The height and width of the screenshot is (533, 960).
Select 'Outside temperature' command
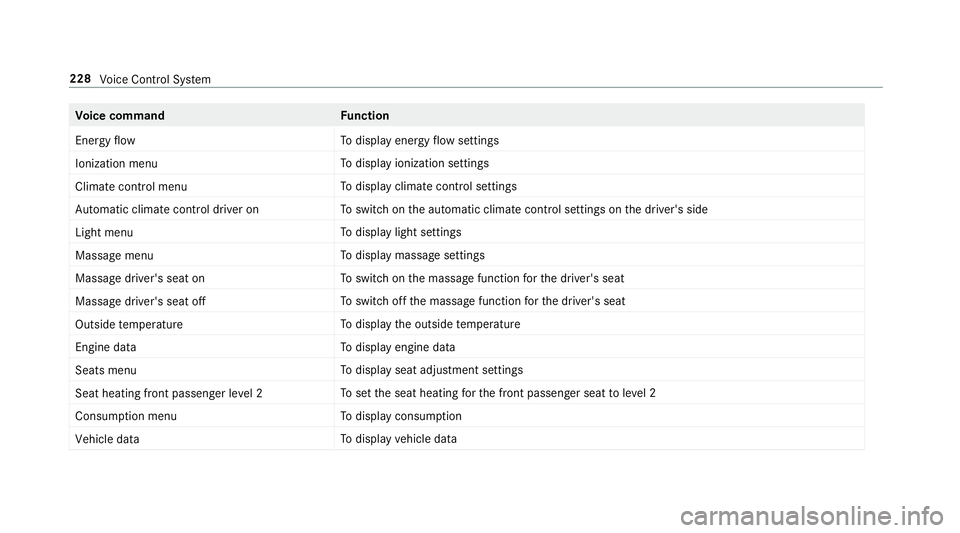pyautogui.click(x=129, y=324)
